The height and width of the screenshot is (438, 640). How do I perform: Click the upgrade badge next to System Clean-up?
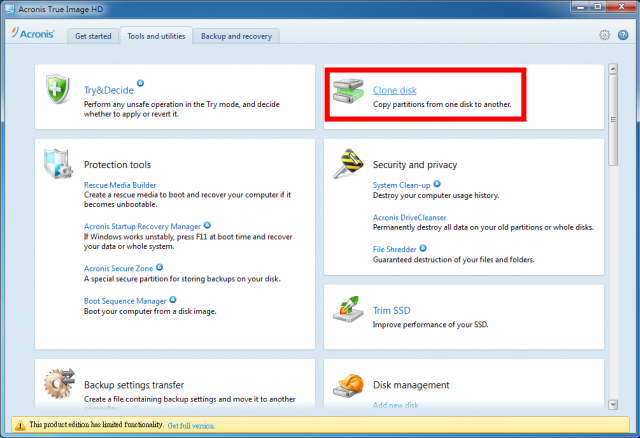click(437, 184)
